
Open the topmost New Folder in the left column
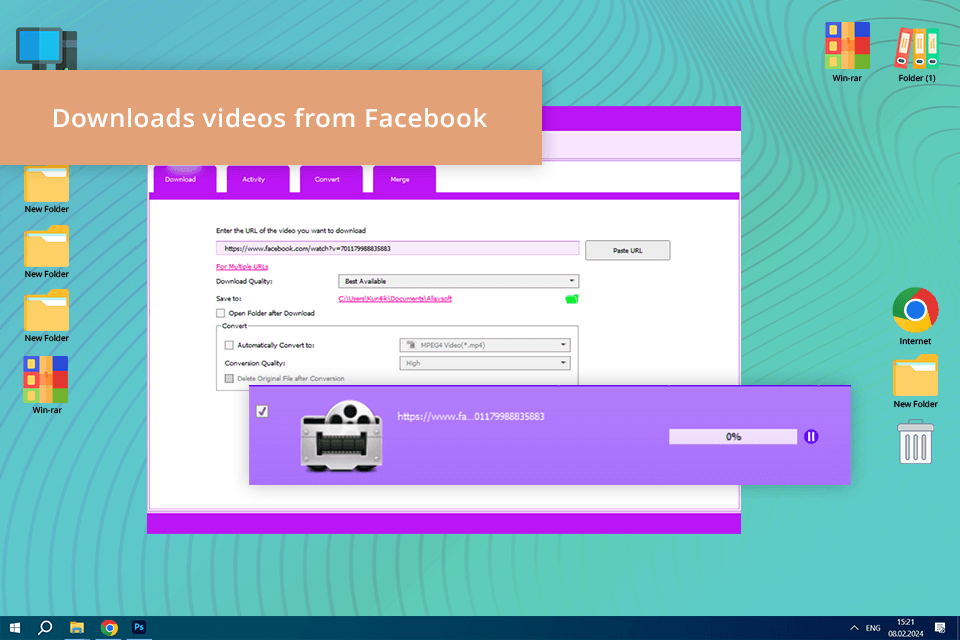[x=47, y=184]
